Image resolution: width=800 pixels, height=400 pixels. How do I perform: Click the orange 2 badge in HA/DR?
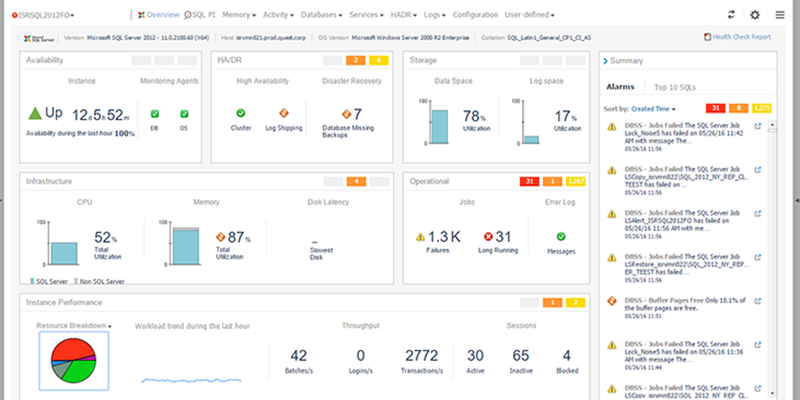click(355, 61)
